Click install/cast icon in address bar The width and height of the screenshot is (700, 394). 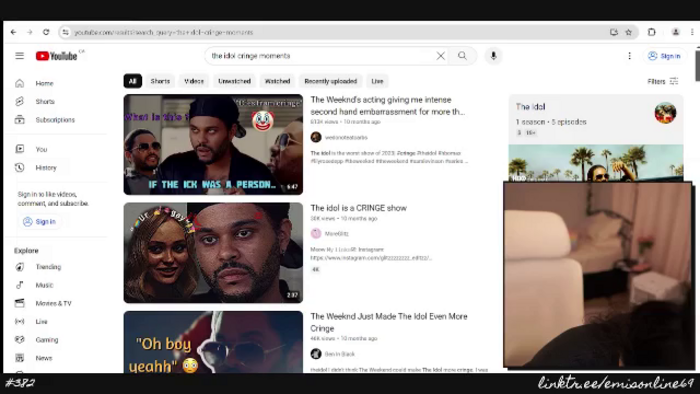(x=614, y=32)
